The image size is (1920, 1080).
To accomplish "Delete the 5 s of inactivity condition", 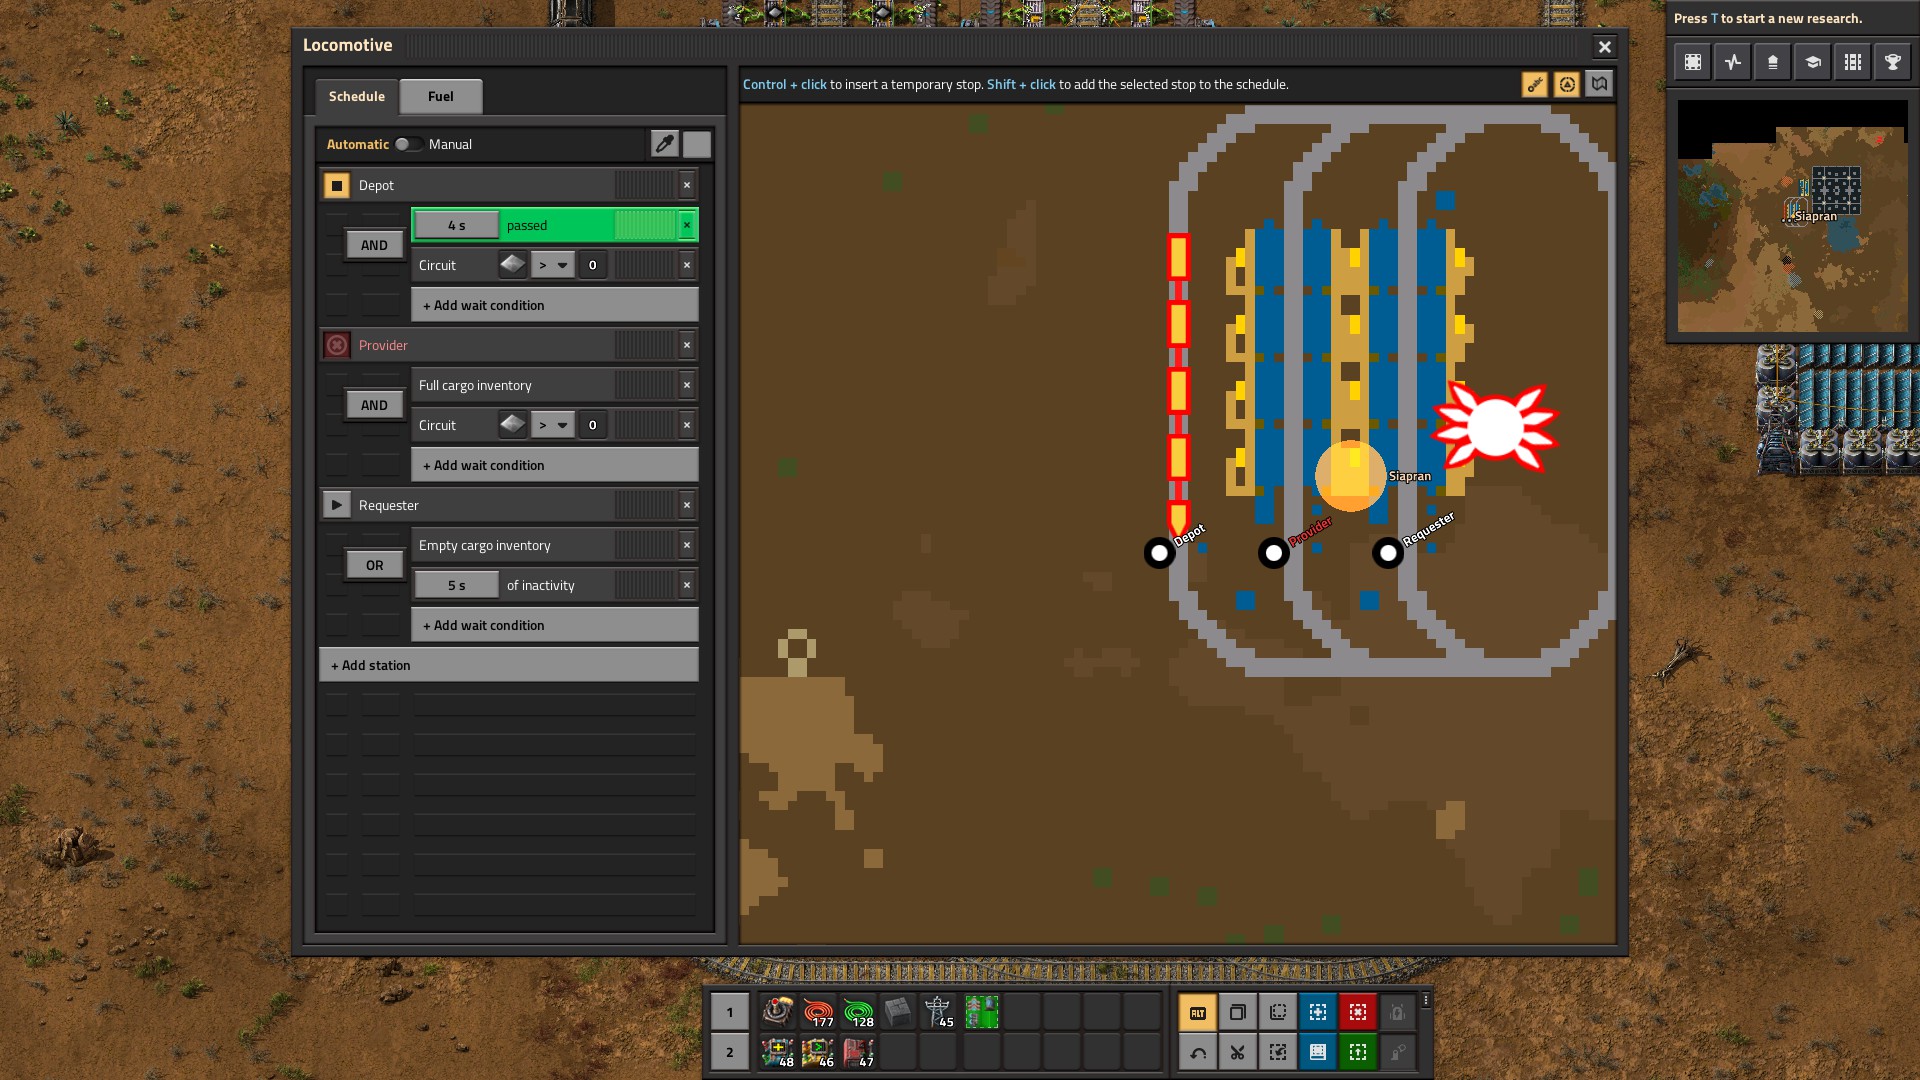I will click(687, 585).
